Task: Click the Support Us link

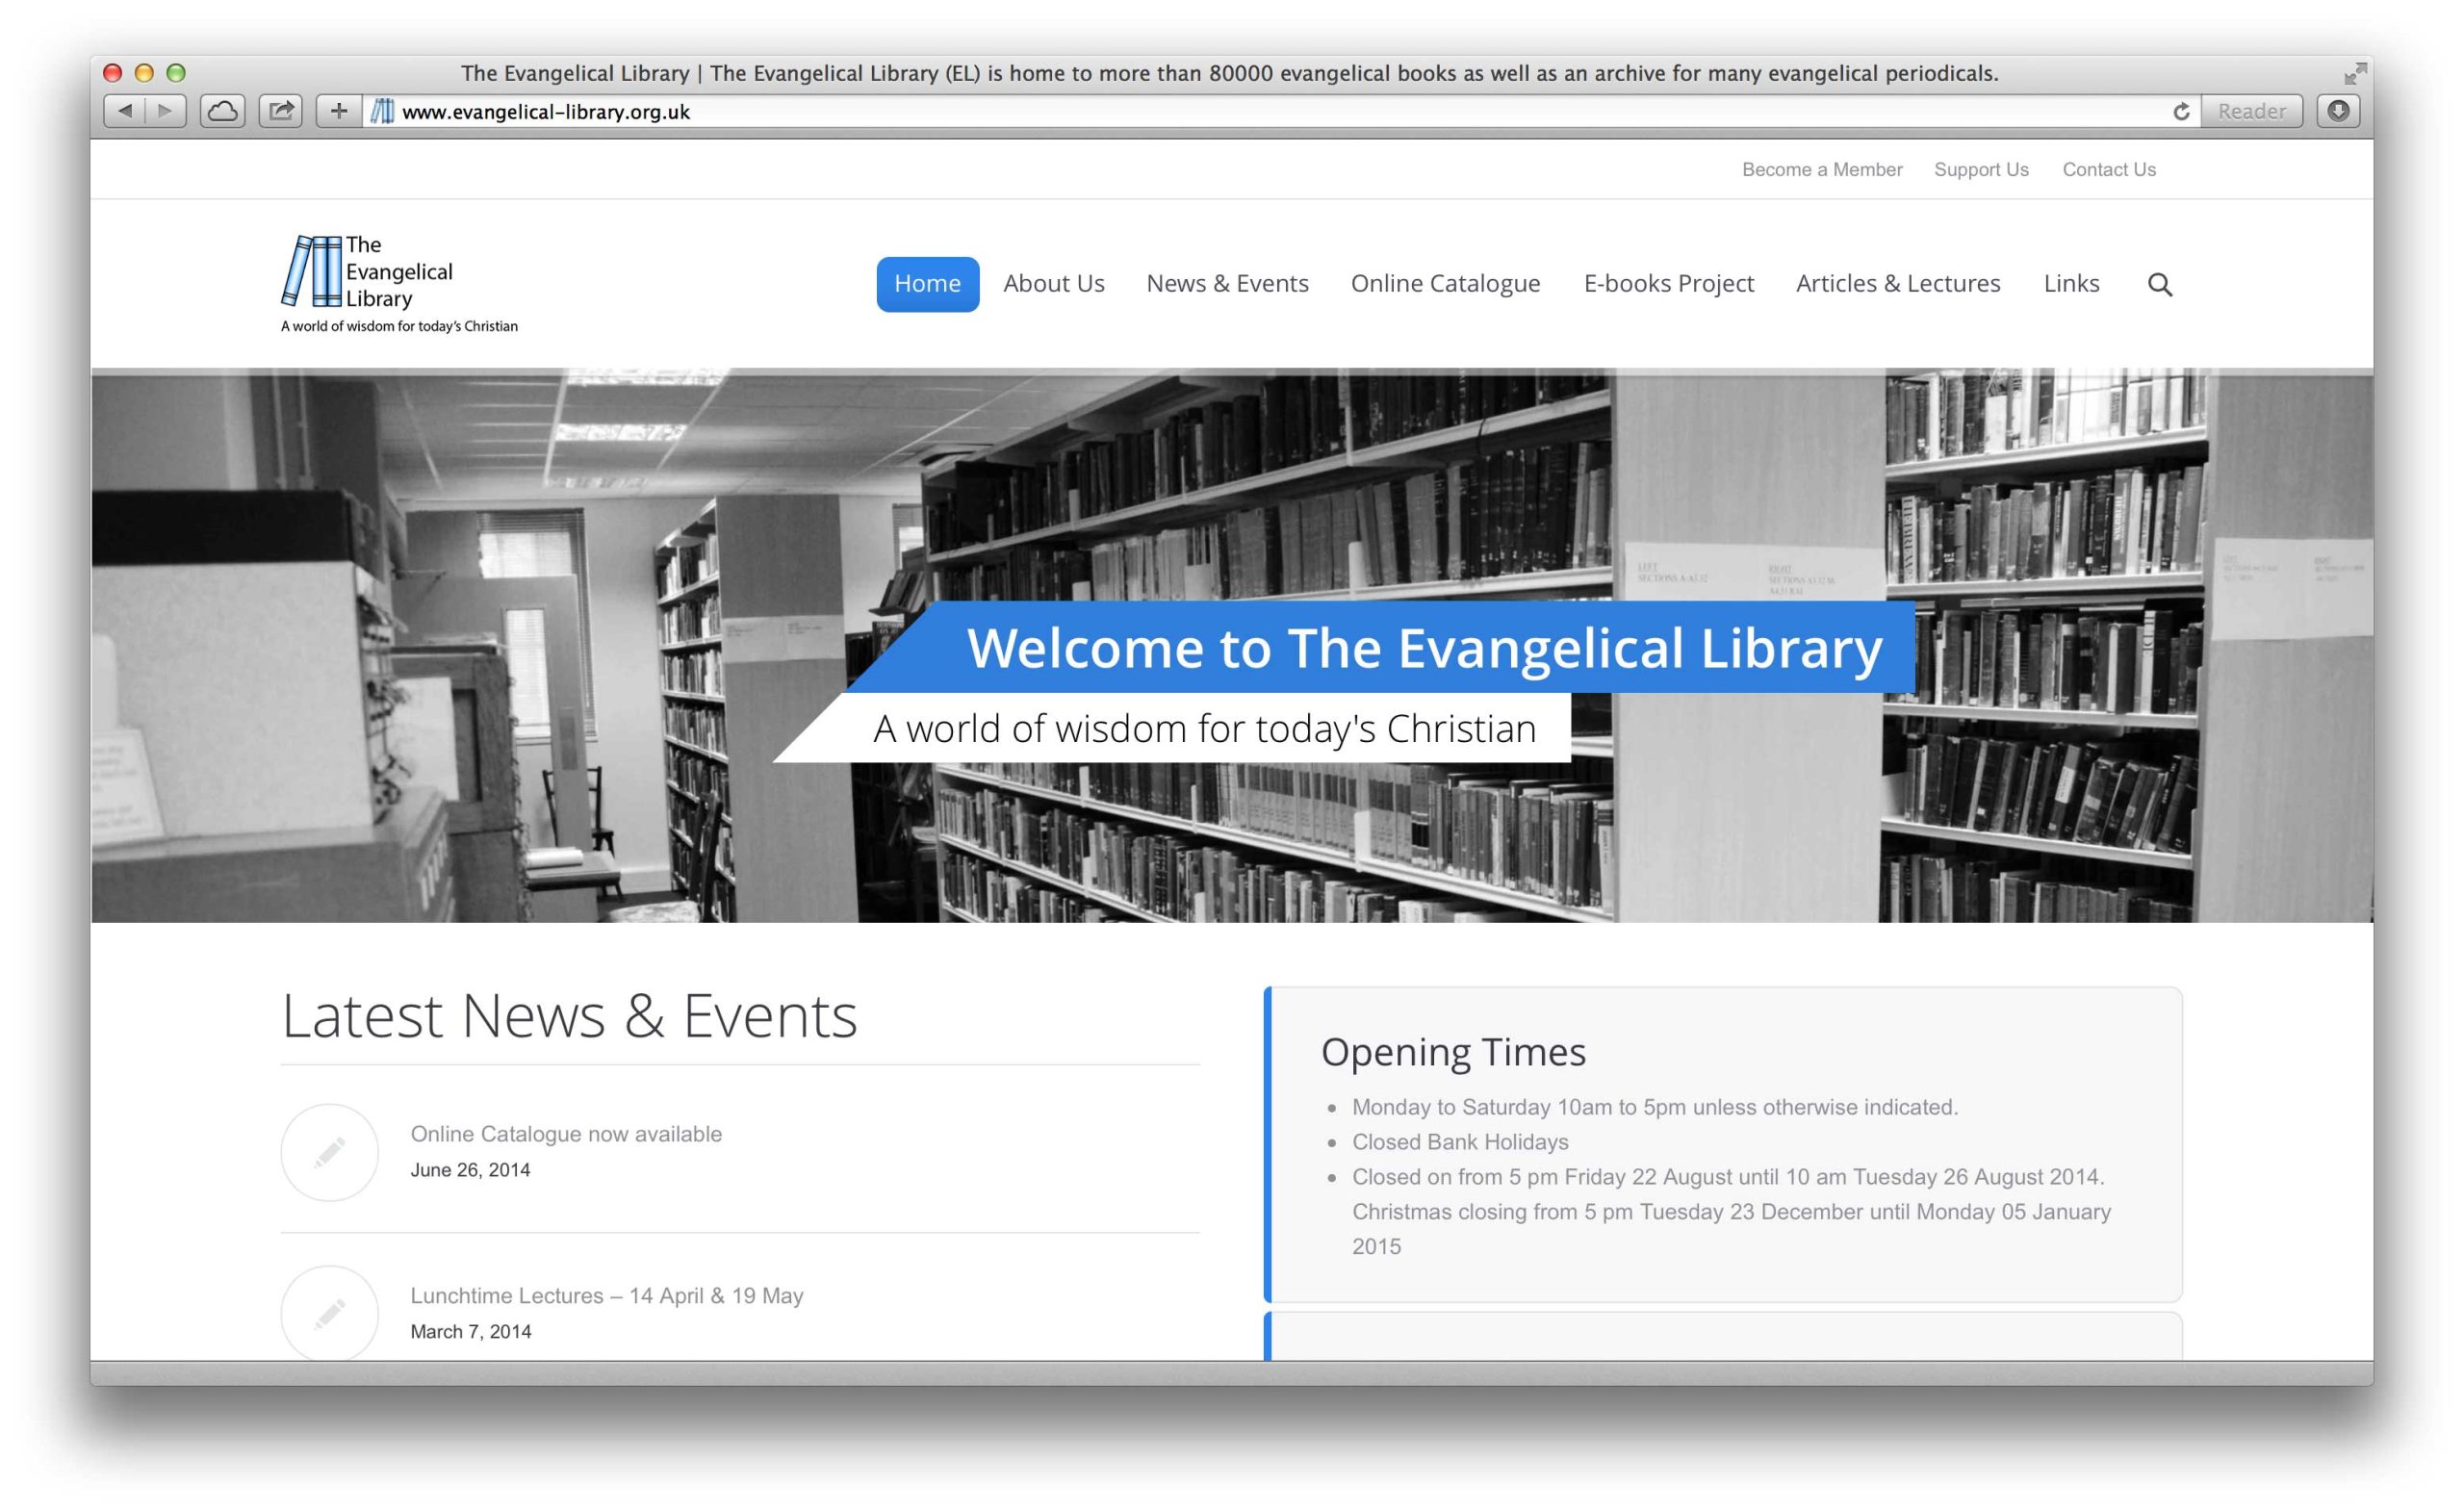Action: (1981, 170)
